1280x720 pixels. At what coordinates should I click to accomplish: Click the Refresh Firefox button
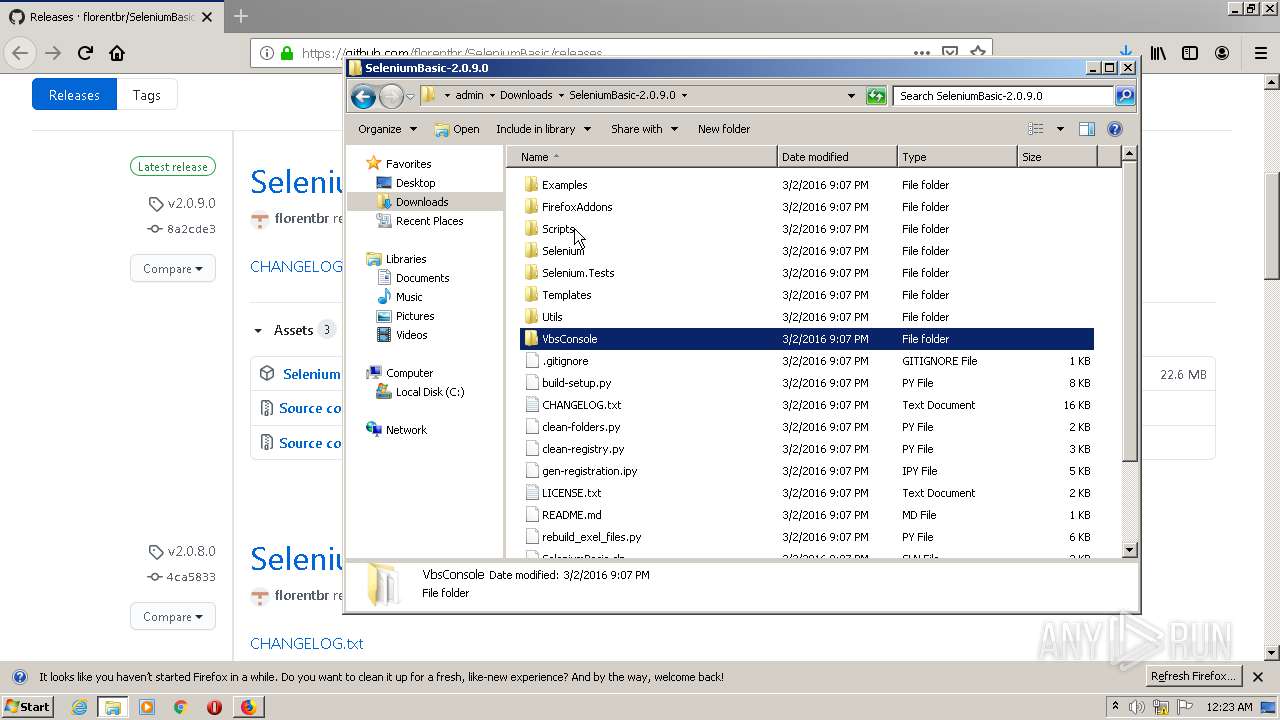coord(1193,676)
